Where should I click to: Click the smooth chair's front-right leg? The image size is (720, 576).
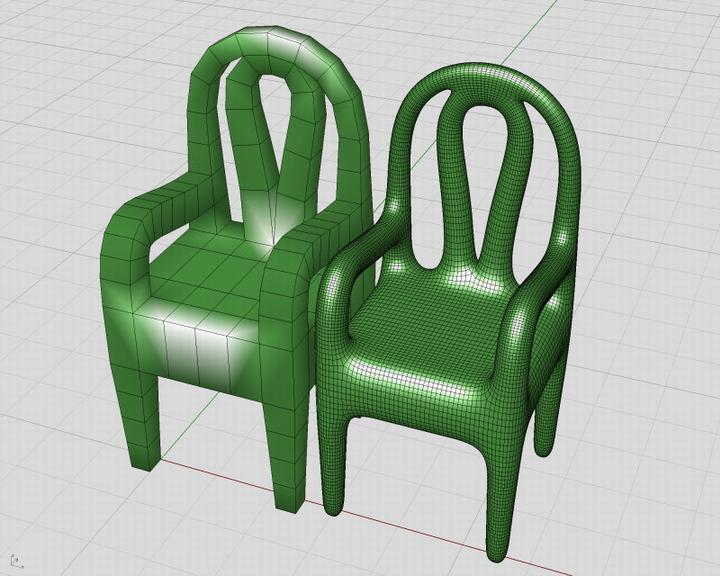pyautogui.click(x=497, y=500)
